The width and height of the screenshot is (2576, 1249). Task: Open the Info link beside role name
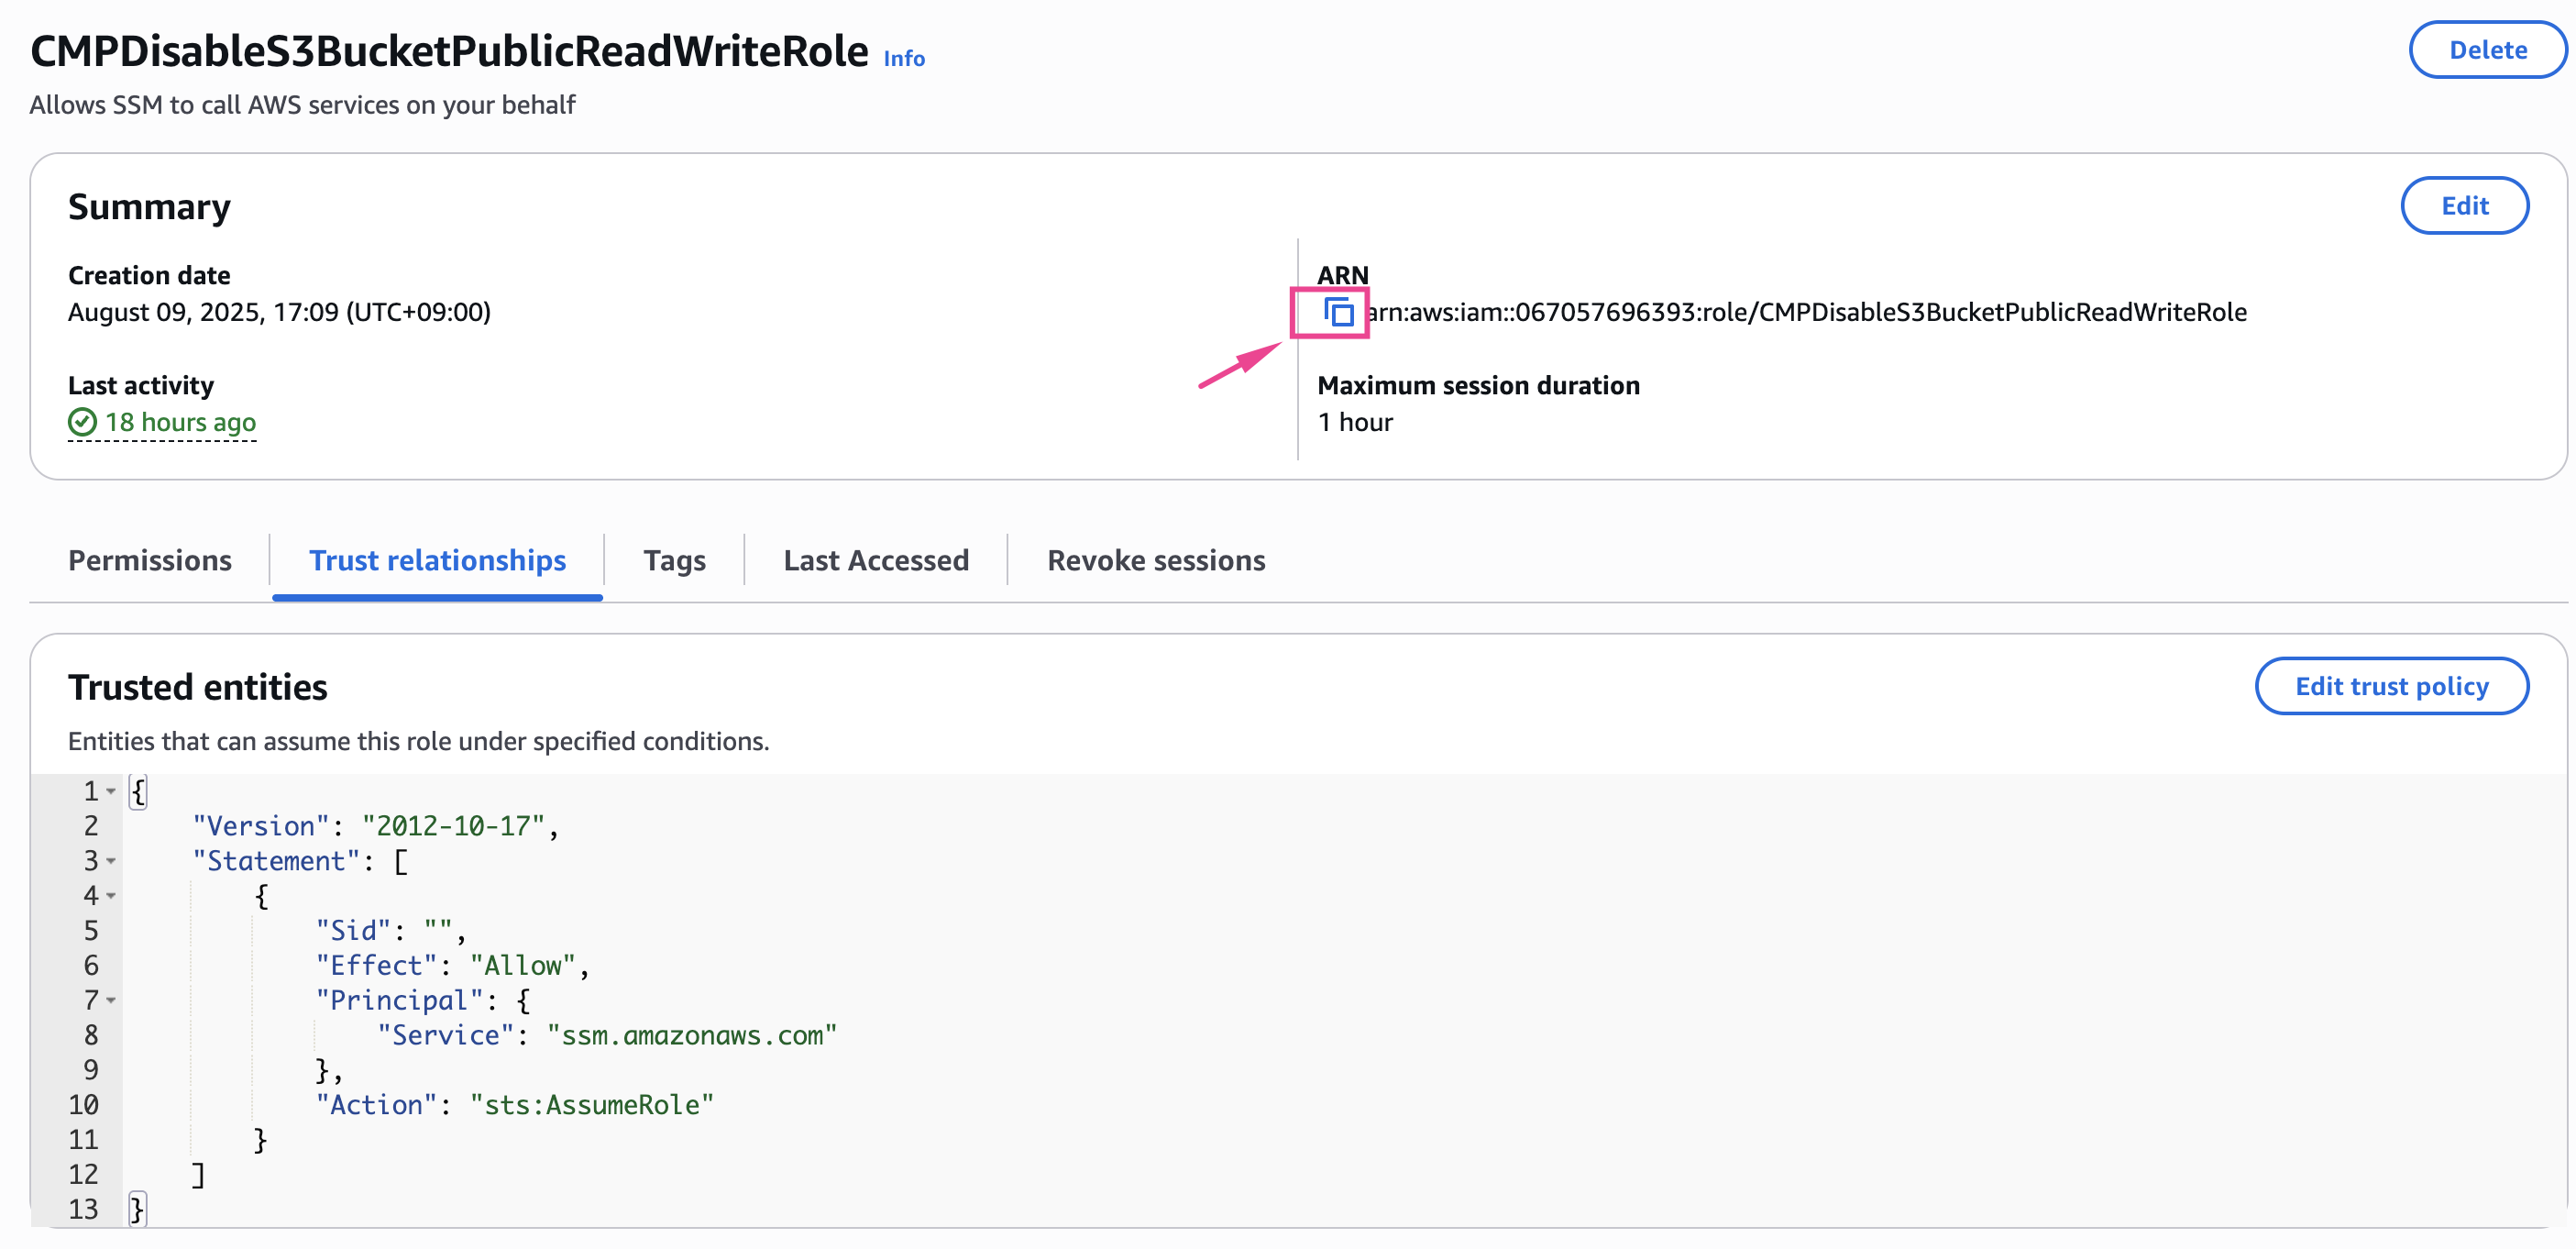(x=904, y=59)
